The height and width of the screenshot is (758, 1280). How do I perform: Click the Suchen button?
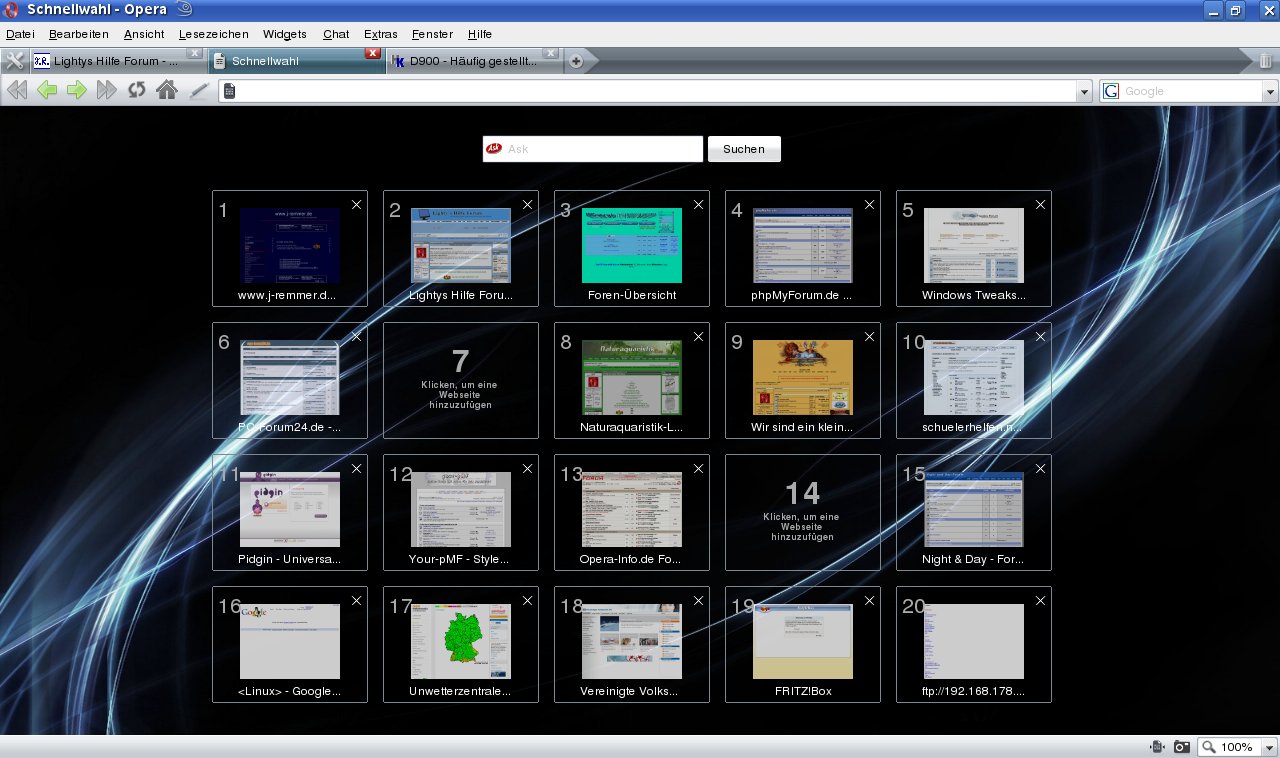click(x=744, y=149)
